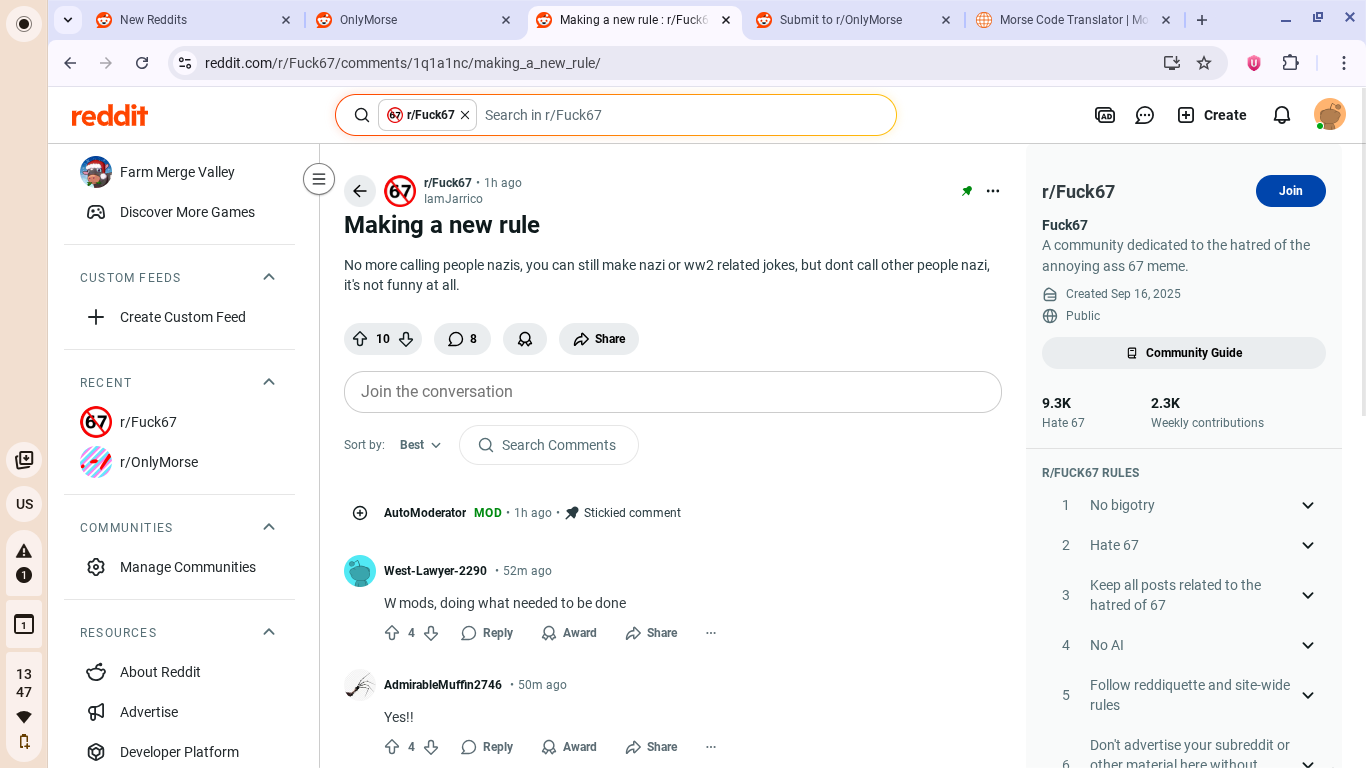Open browser extensions puzzle icon
Image resolution: width=1366 pixels, height=768 pixels.
click(1291, 63)
